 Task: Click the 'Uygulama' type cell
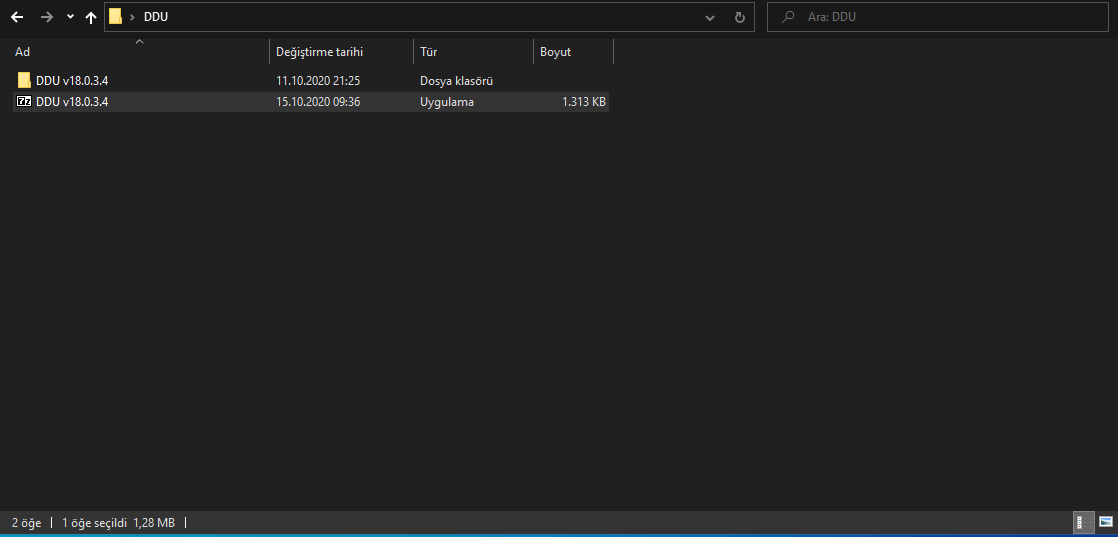(447, 102)
